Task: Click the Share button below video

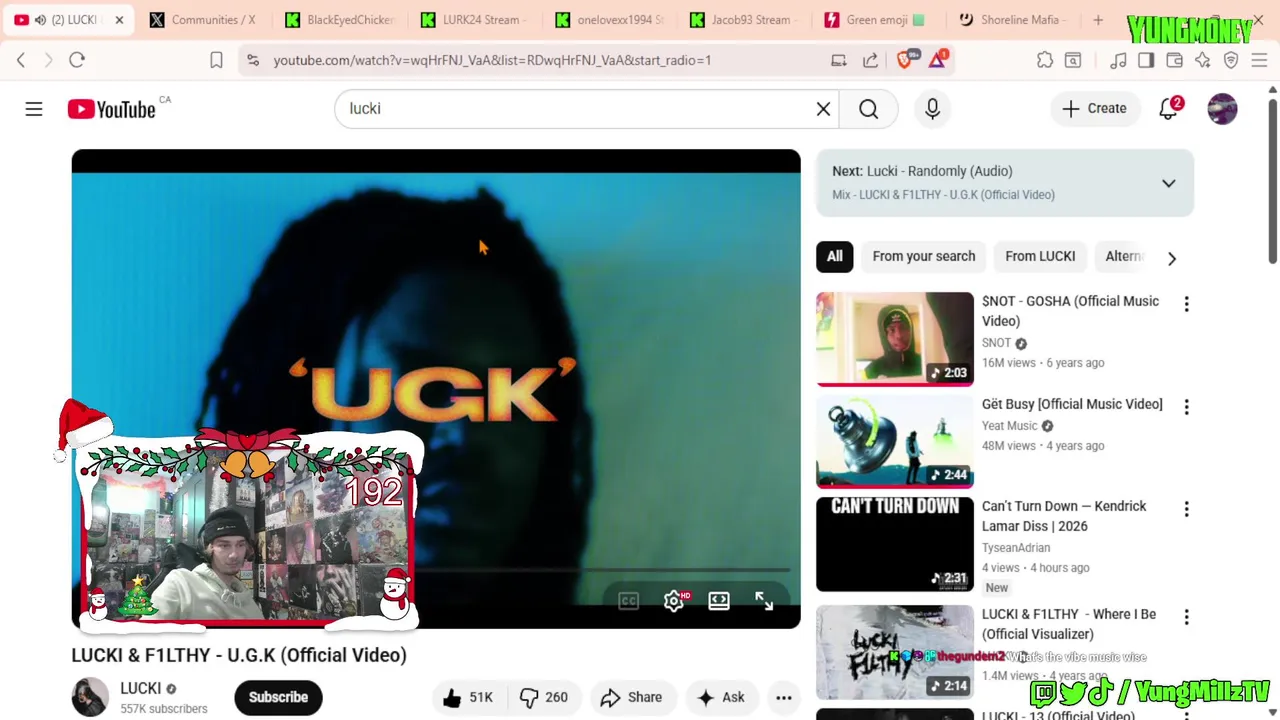Action: tap(631, 697)
